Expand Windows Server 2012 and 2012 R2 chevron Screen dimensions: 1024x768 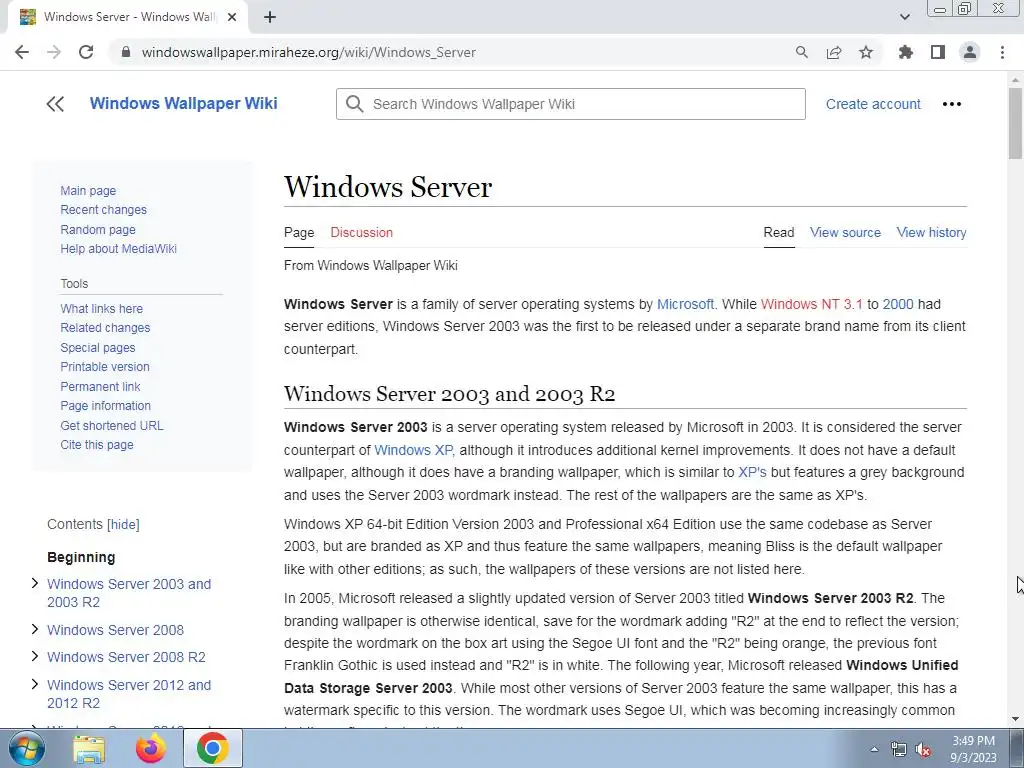(35, 684)
